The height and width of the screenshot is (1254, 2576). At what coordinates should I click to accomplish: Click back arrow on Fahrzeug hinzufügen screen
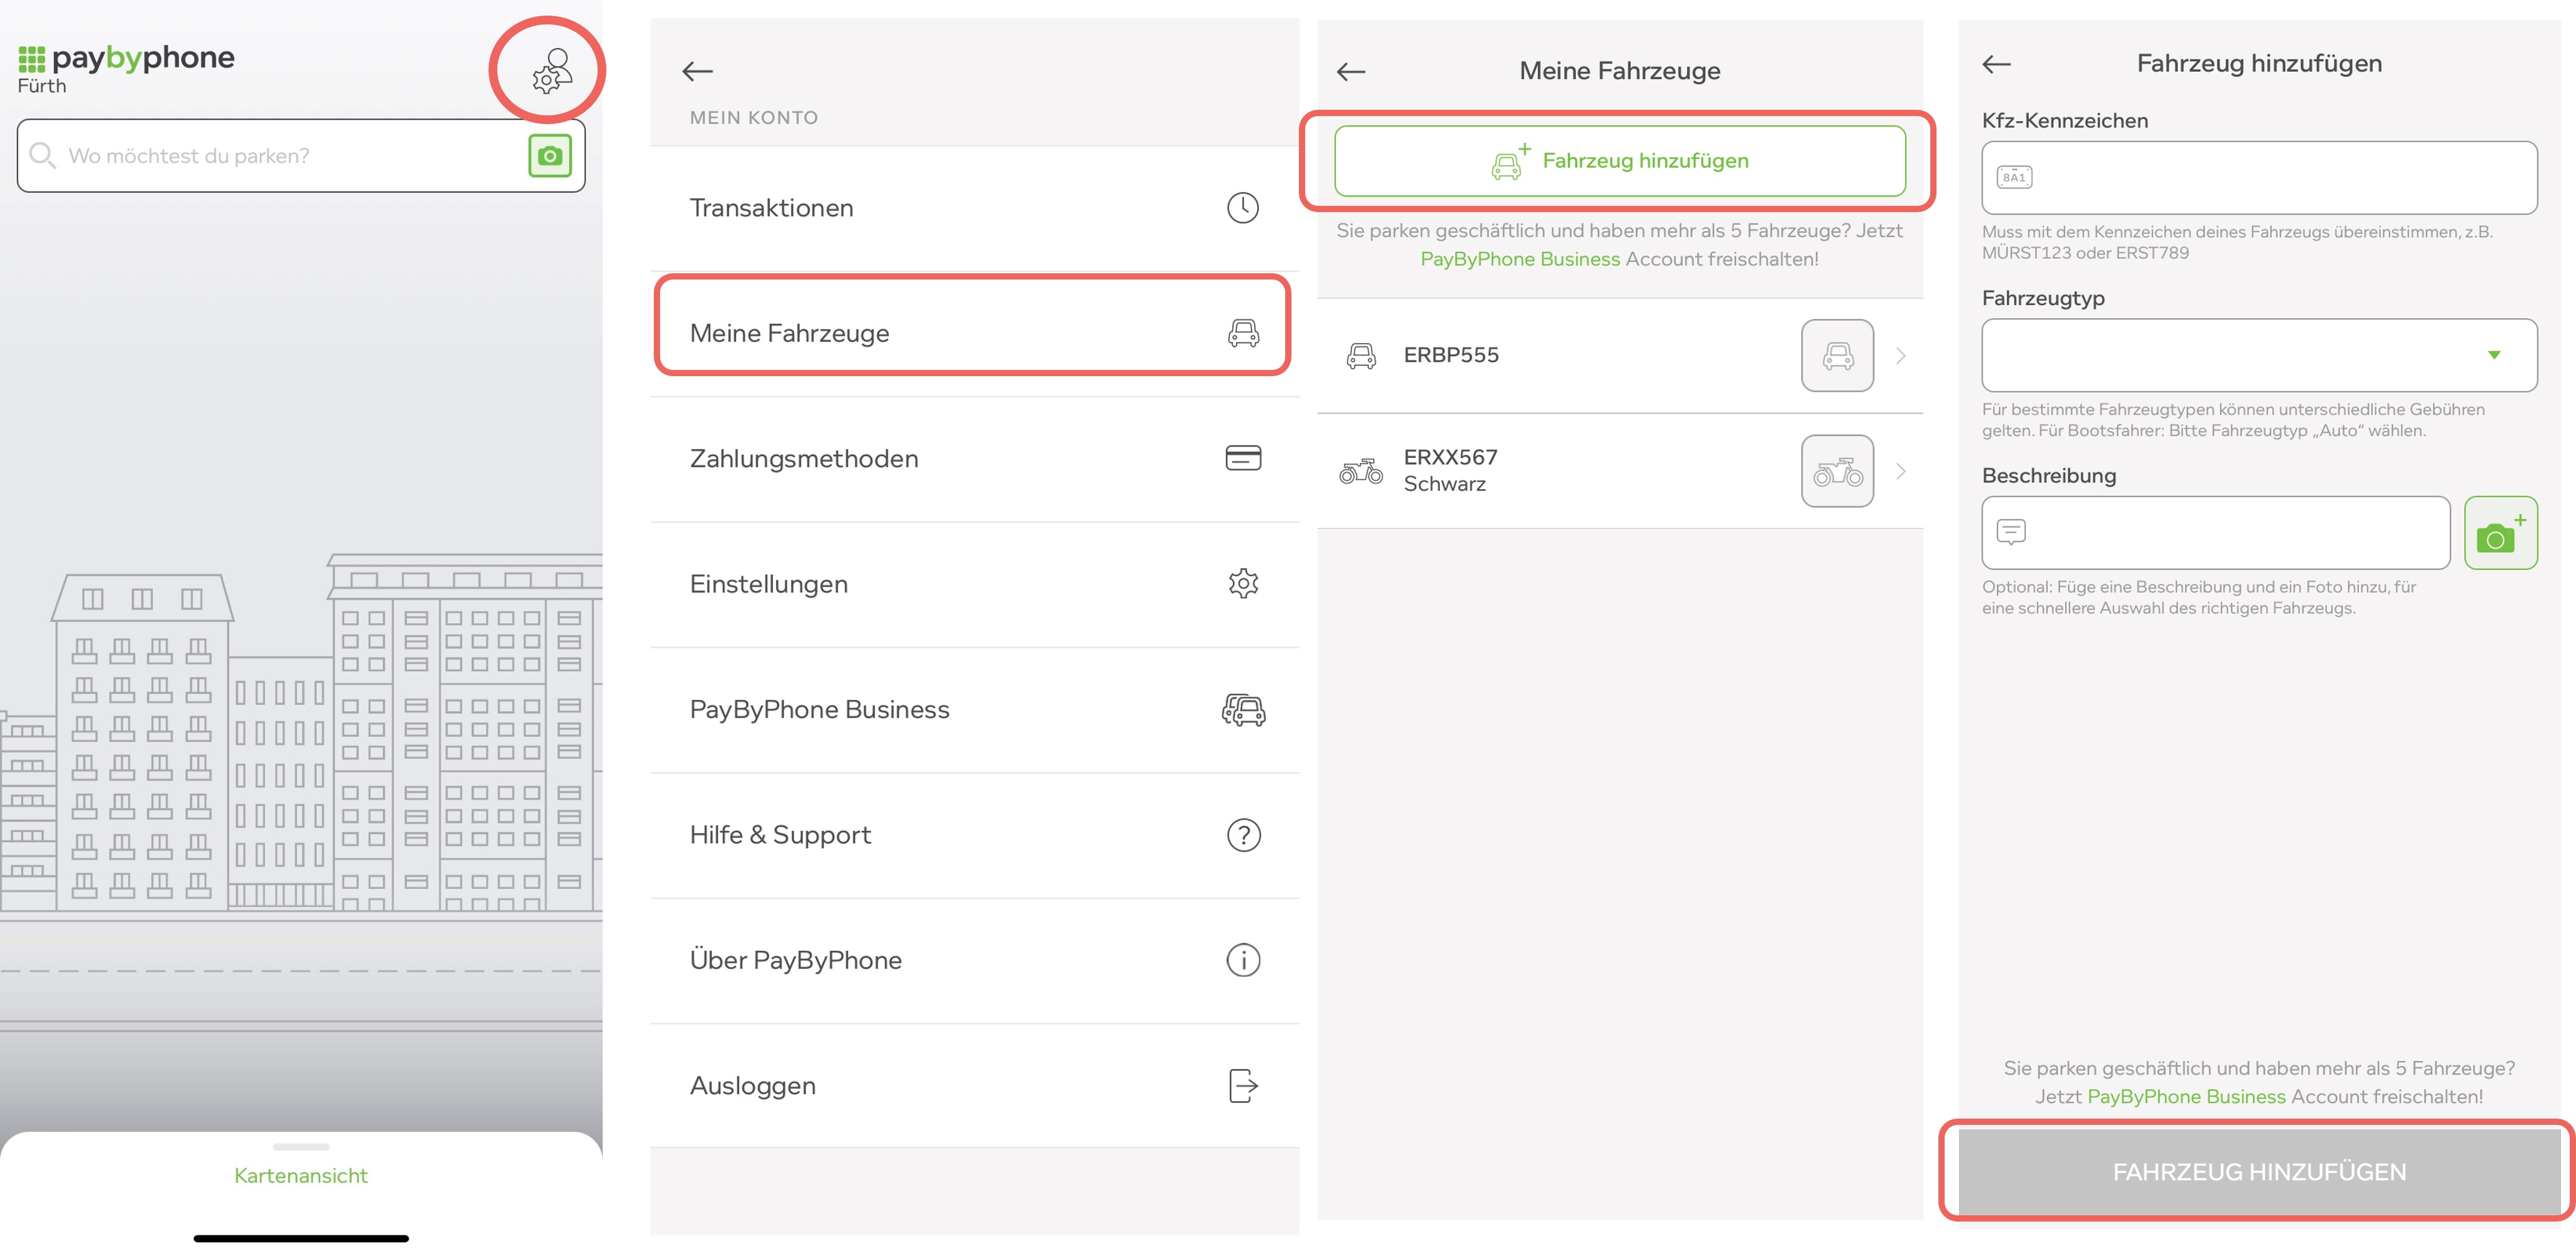tap(1996, 64)
